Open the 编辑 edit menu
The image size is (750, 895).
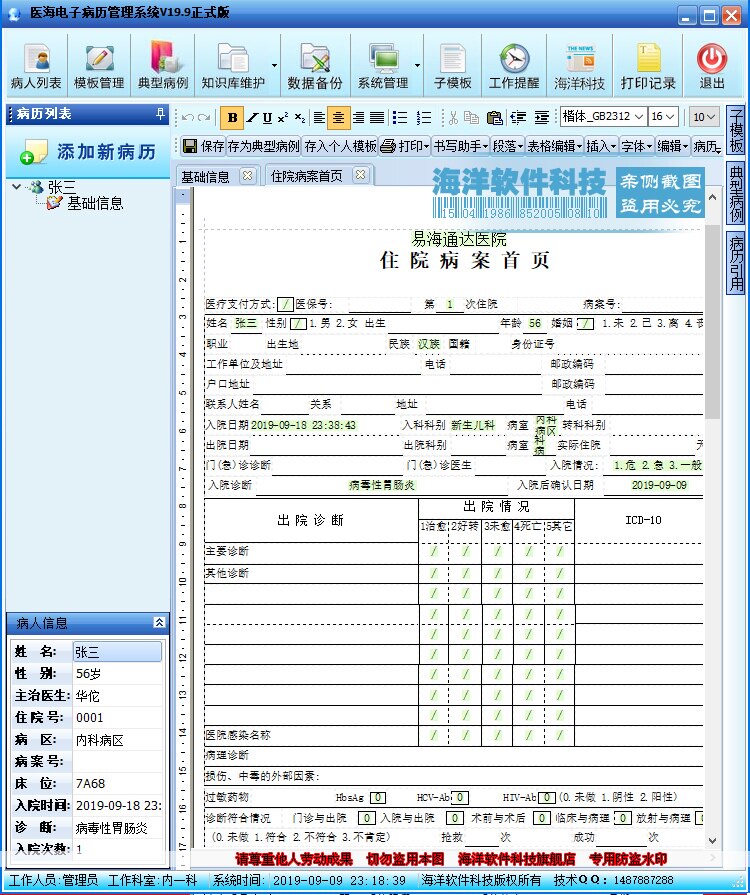pos(672,146)
